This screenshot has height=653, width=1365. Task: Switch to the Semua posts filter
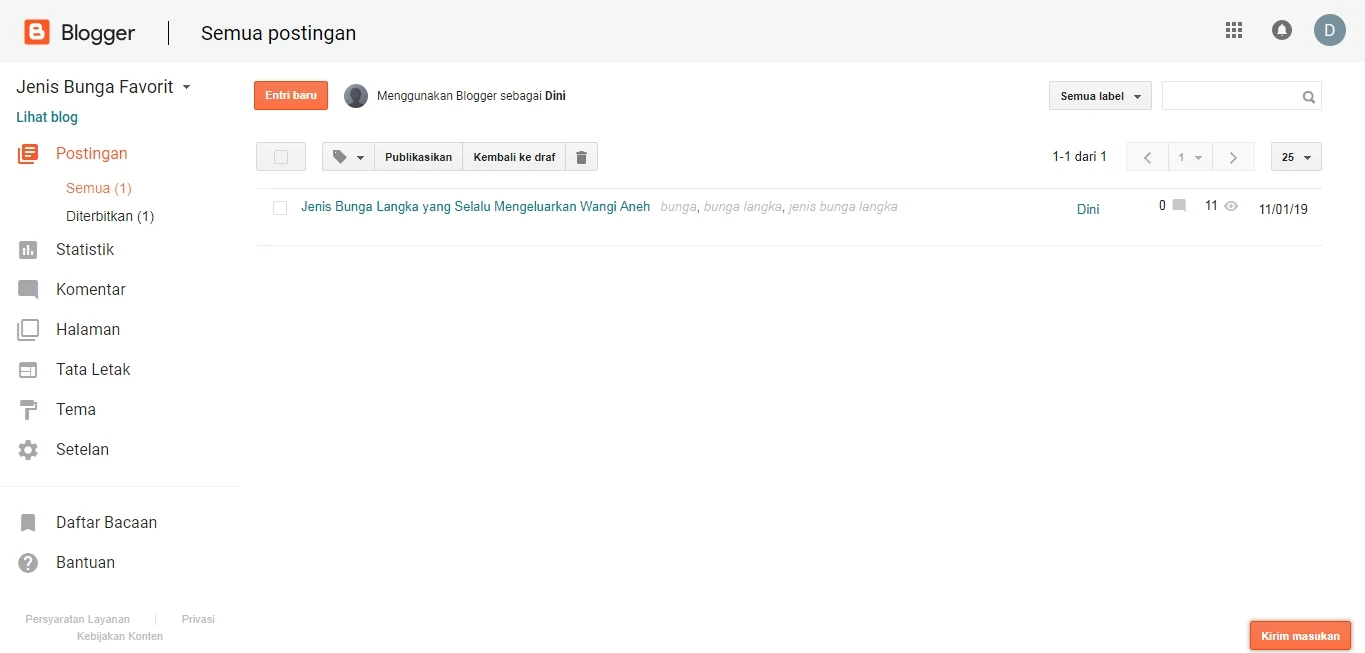tap(97, 188)
